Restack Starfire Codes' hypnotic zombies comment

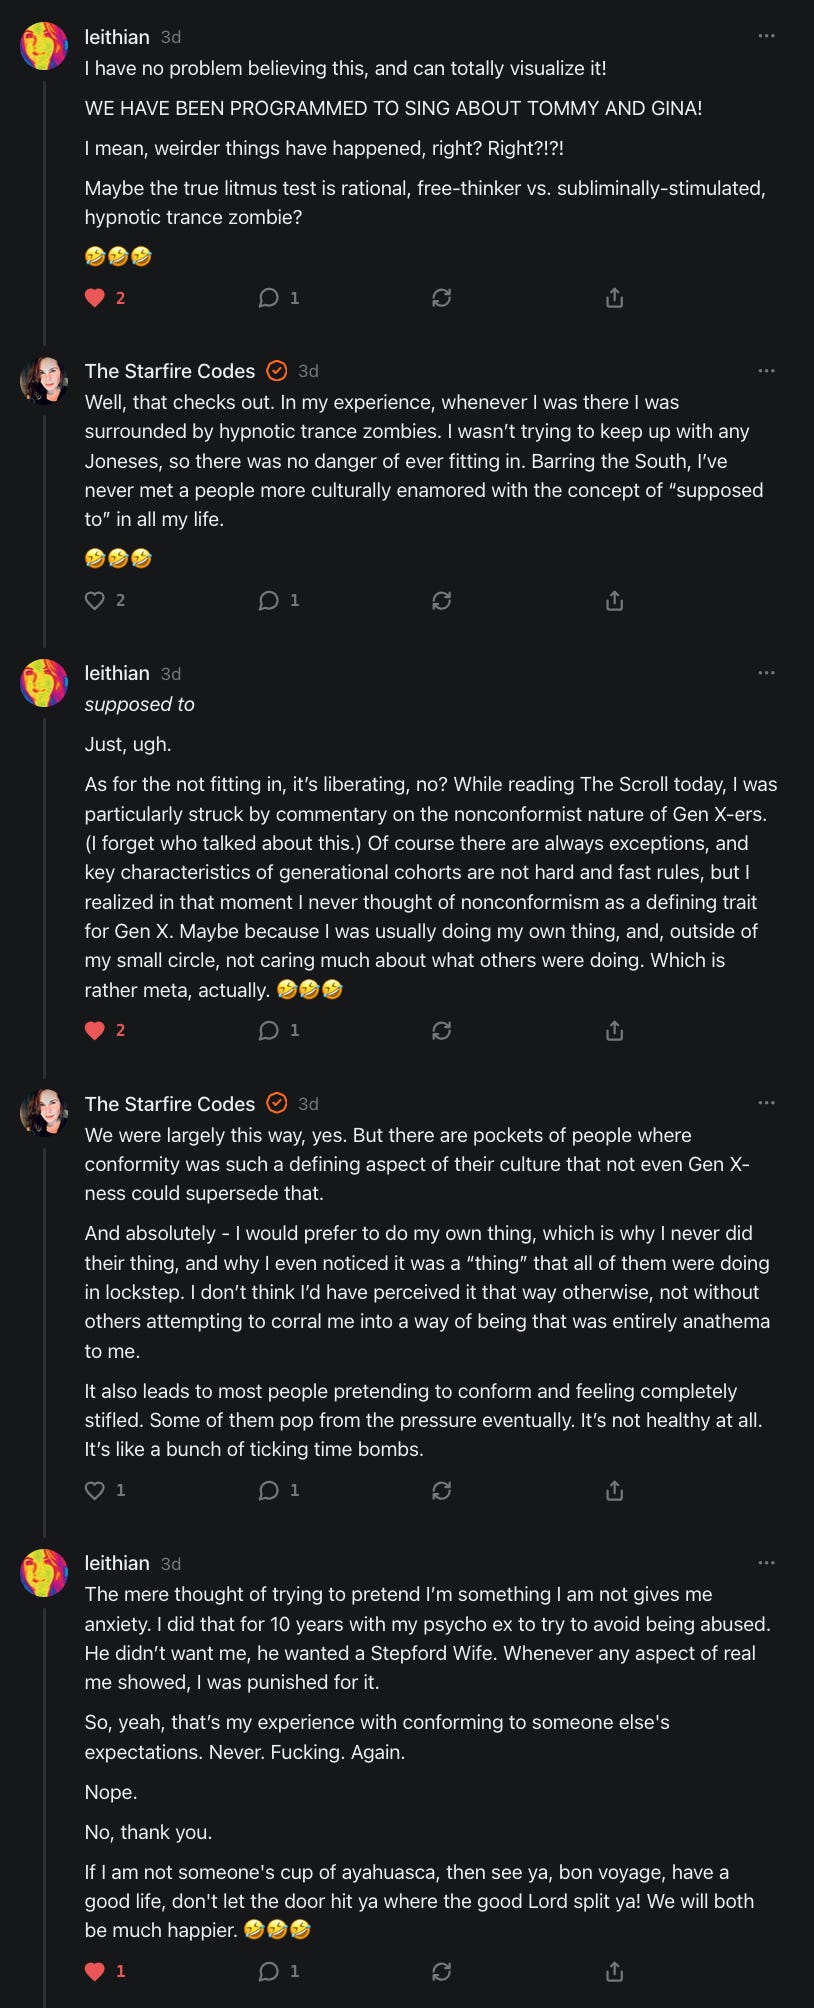coord(441,600)
